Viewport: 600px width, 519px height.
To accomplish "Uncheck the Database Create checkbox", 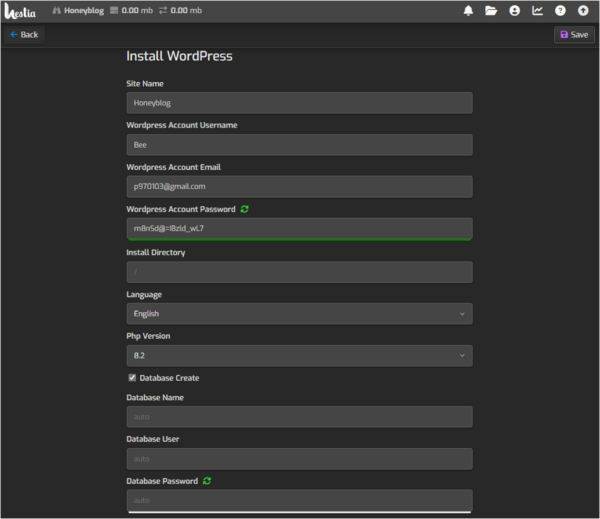I will (132, 378).
